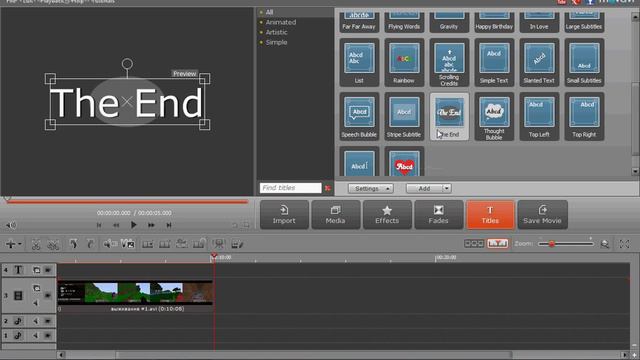Filter titles by Artistic category

tap(276, 32)
